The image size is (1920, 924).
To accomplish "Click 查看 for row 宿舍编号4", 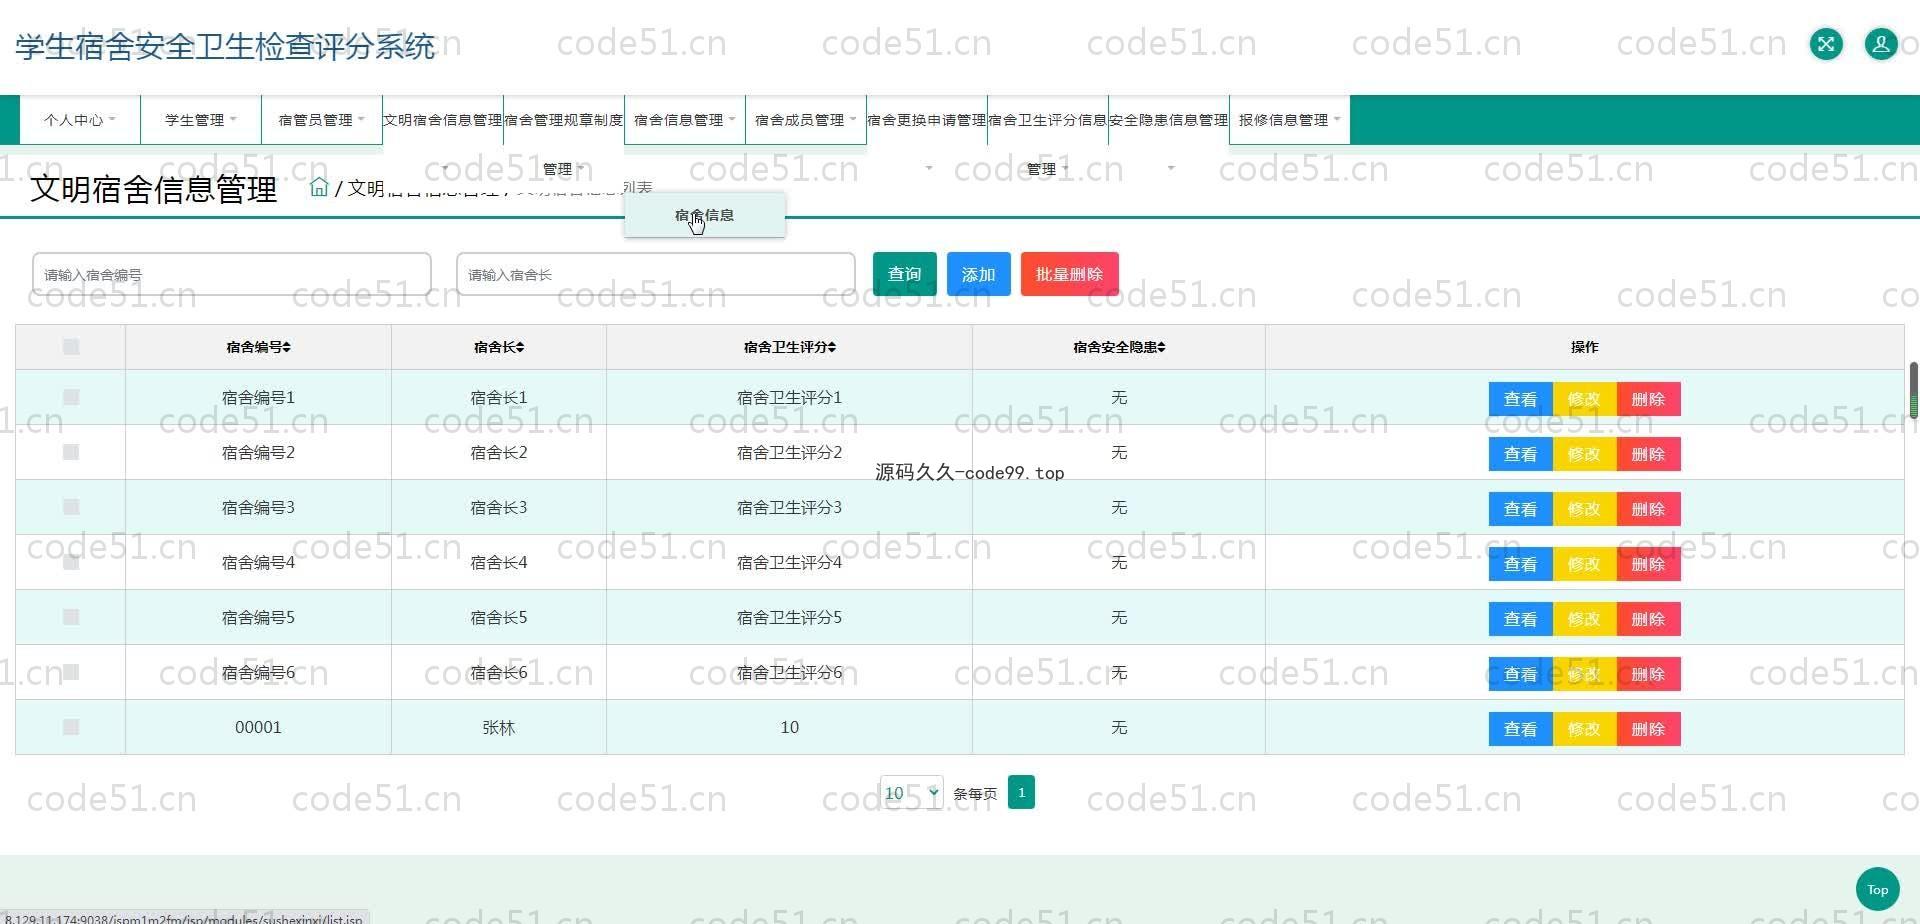I will point(1521,564).
